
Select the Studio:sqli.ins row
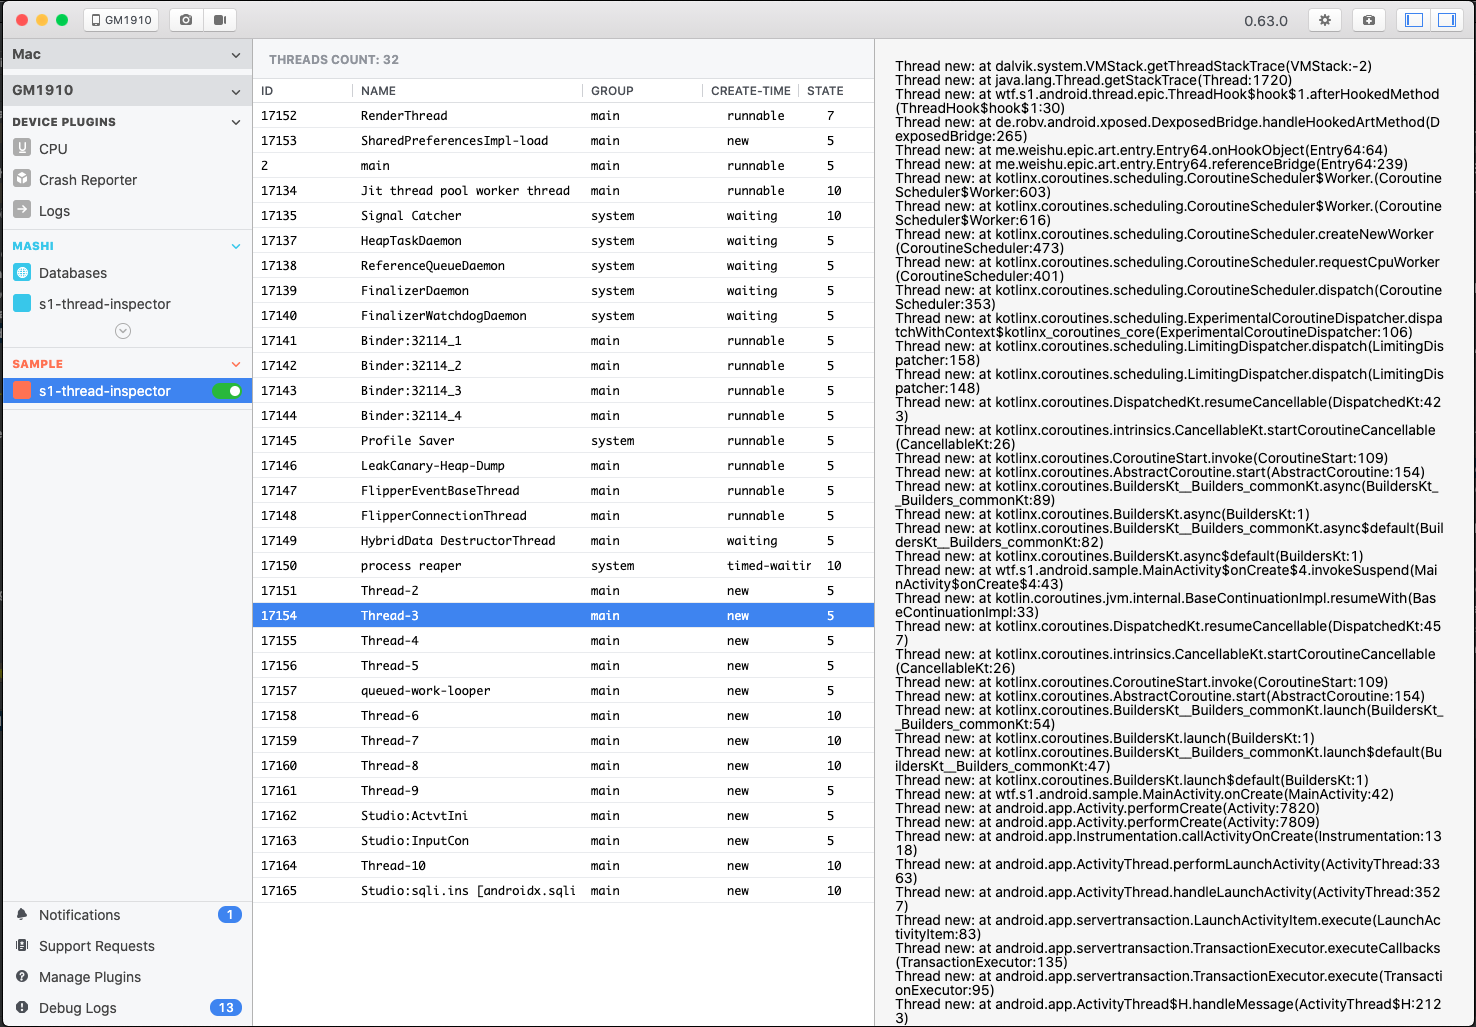pos(563,891)
